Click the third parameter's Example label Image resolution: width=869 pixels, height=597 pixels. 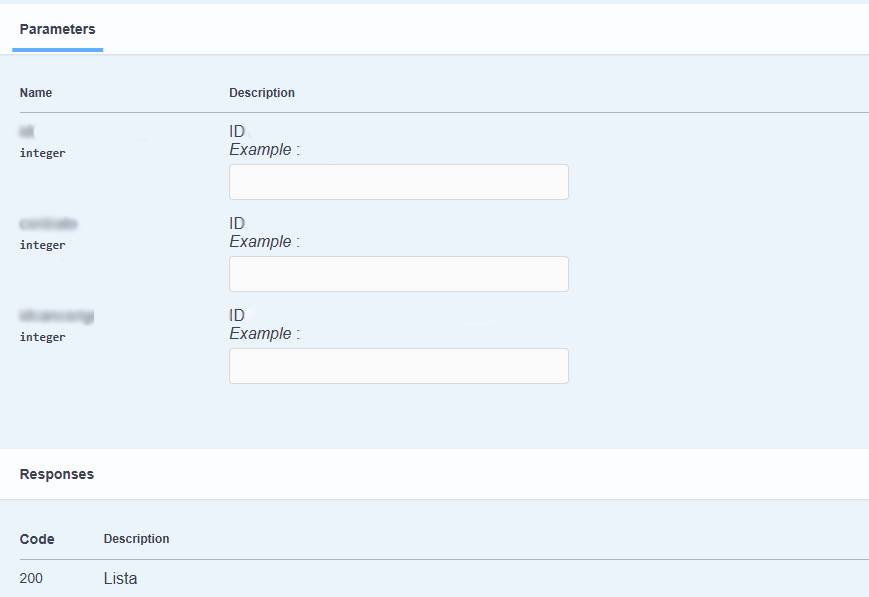coord(264,333)
